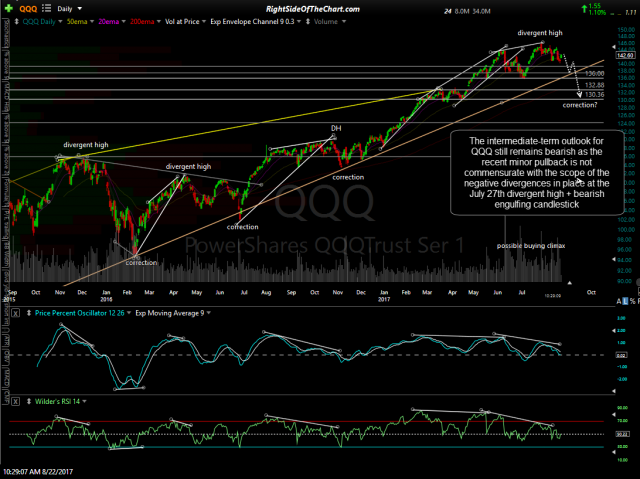Viewport: 640px width, 479px height.
Task: Expand the QQQ Daily dropdown arrow
Action: point(60,22)
